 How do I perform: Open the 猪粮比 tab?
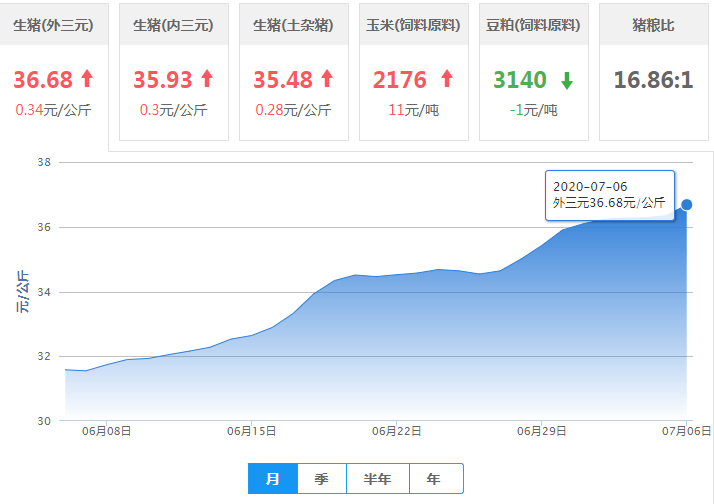(x=653, y=25)
